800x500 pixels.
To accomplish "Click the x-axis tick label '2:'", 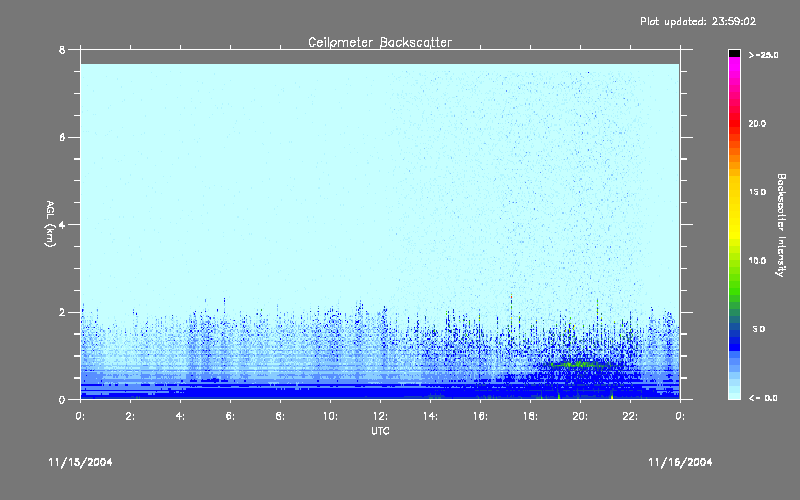I will (130, 416).
